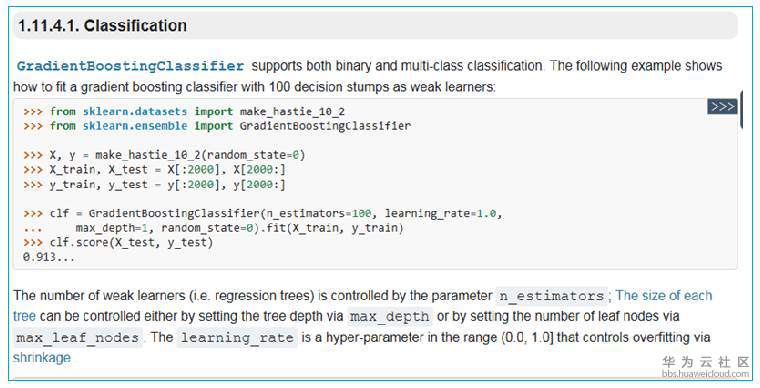Click the clf = GradientBoostingClassifier code line
Viewport: 760px width, 388px height.
click(x=262, y=214)
